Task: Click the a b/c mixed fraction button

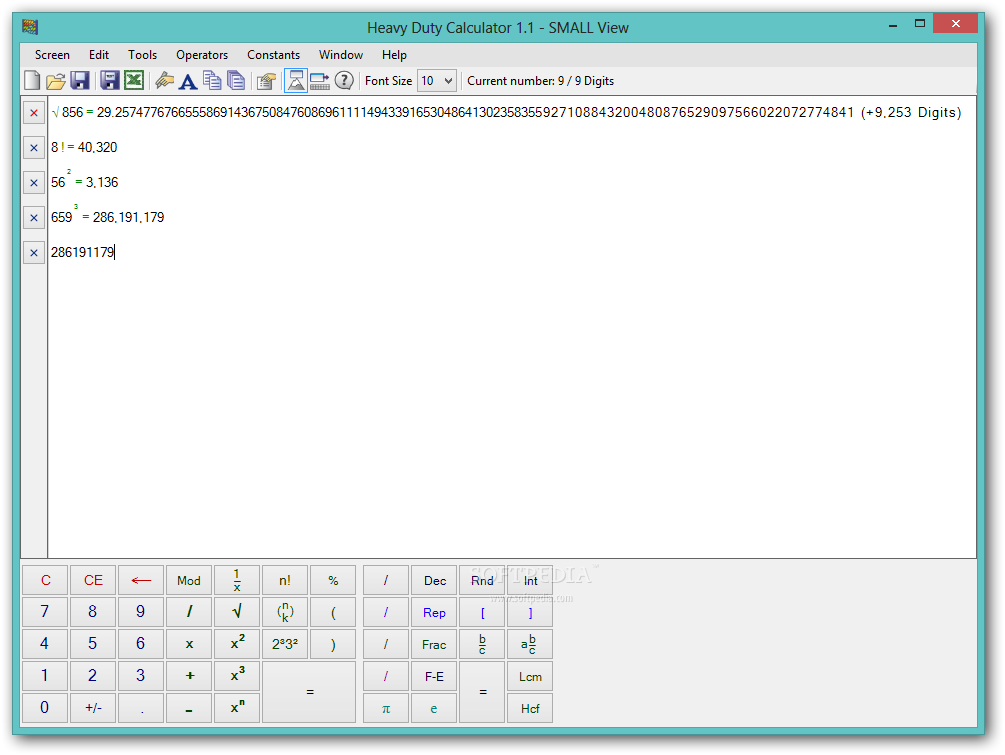Action: click(x=529, y=643)
